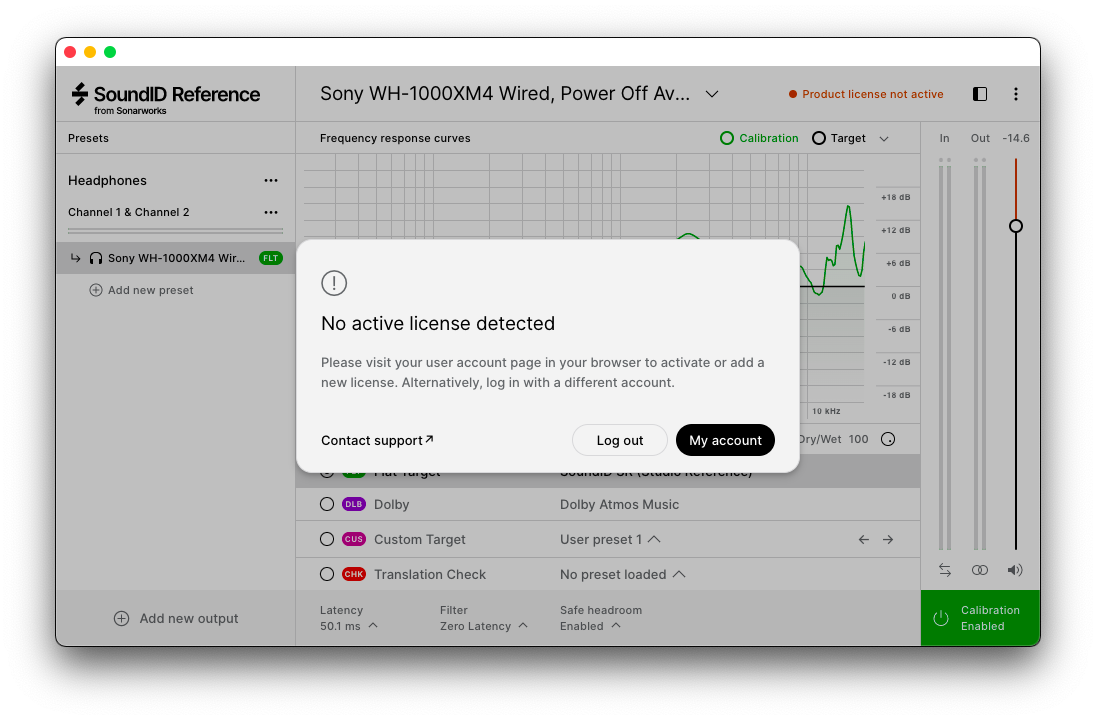The width and height of the screenshot is (1096, 720).
Task: Click the plus icon for Add new preset
Action: pos(96,290)
